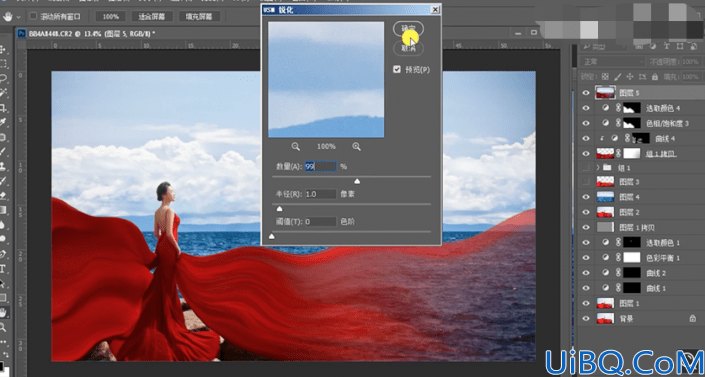This screenshot has width=705, height=377.
Task: Select the Rectangular Marquee tool
Action: click(3, 63)
